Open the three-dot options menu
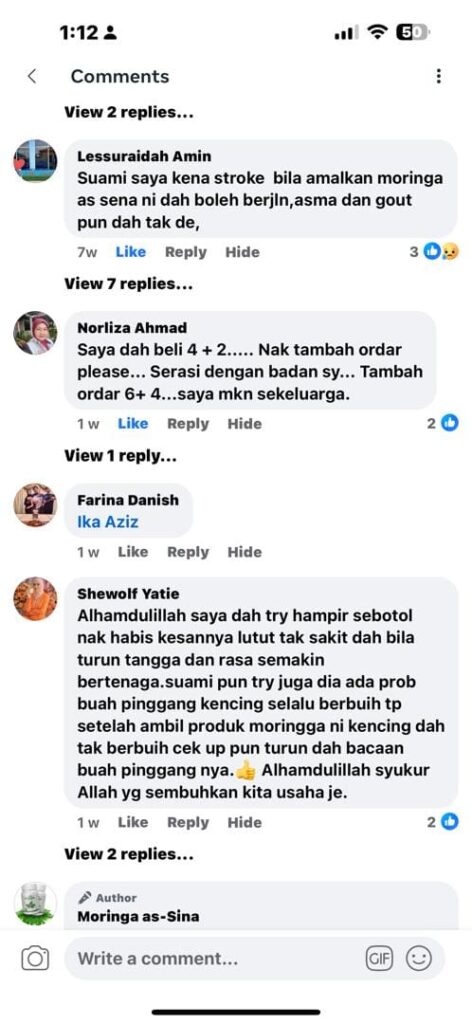472x1024 pixels. (438, 76)
